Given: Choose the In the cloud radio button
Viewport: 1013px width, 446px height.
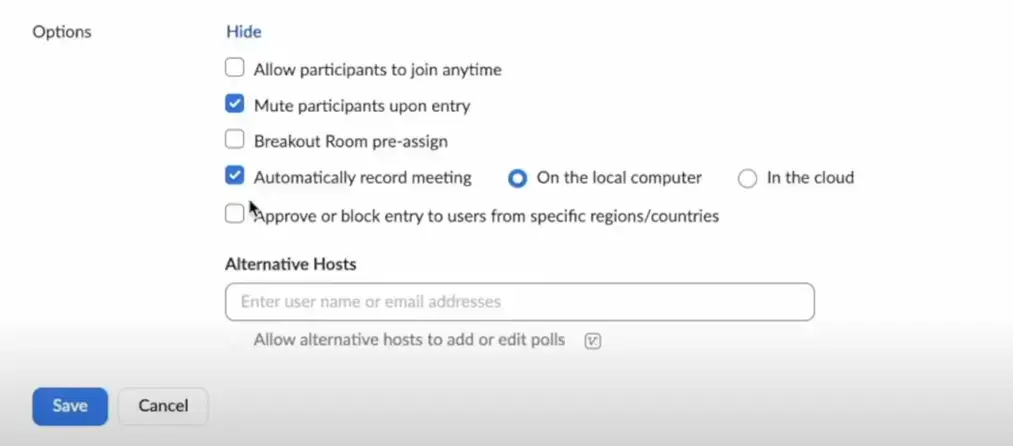Looking at the screenshot, I should [747, 178].
